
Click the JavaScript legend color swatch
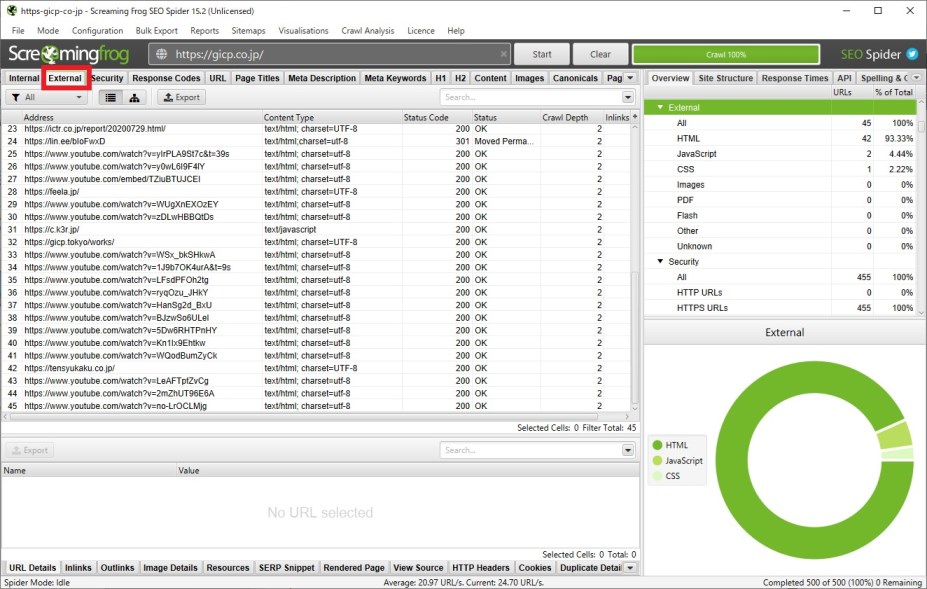coord(657,461)
